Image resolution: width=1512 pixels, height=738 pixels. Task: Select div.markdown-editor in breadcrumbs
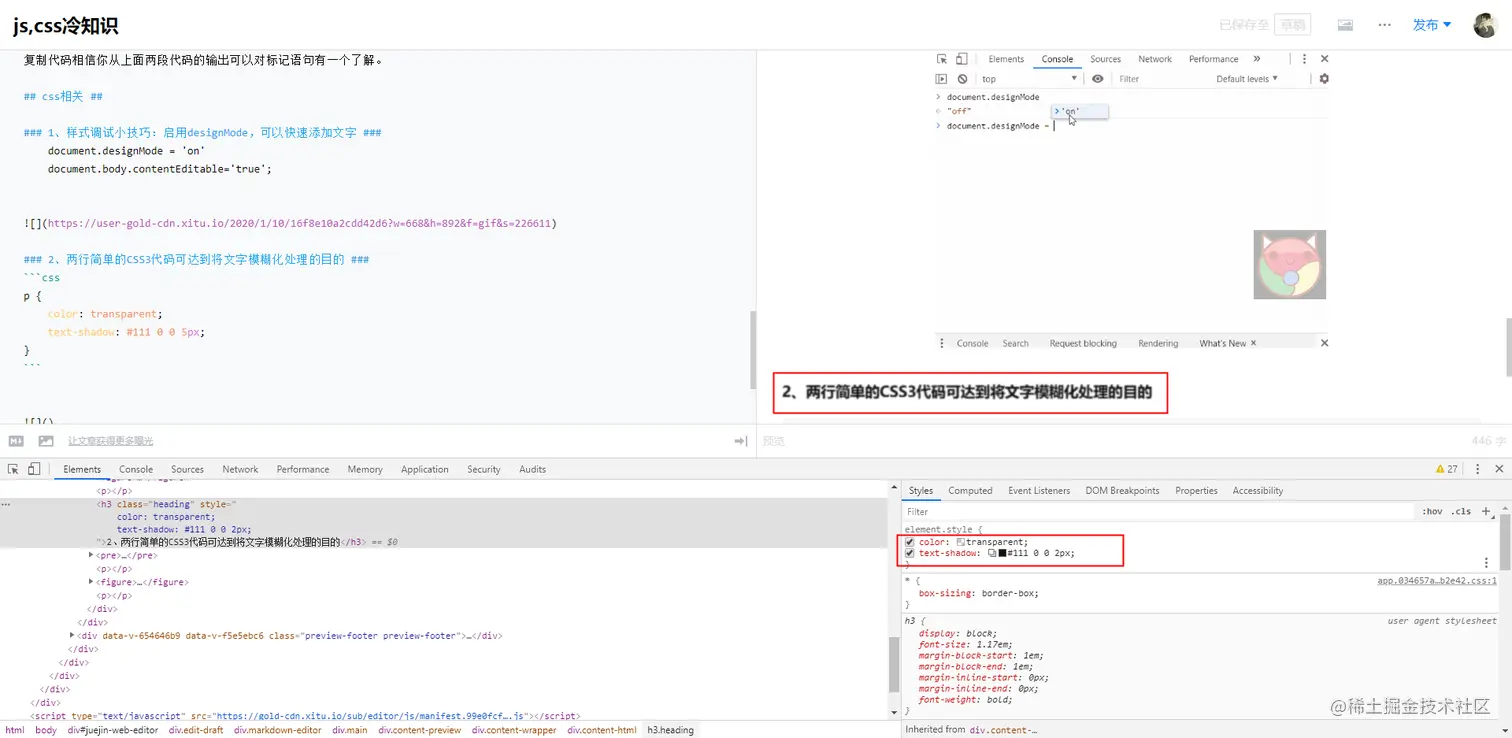pyautogui.click(x=278, y=730)
